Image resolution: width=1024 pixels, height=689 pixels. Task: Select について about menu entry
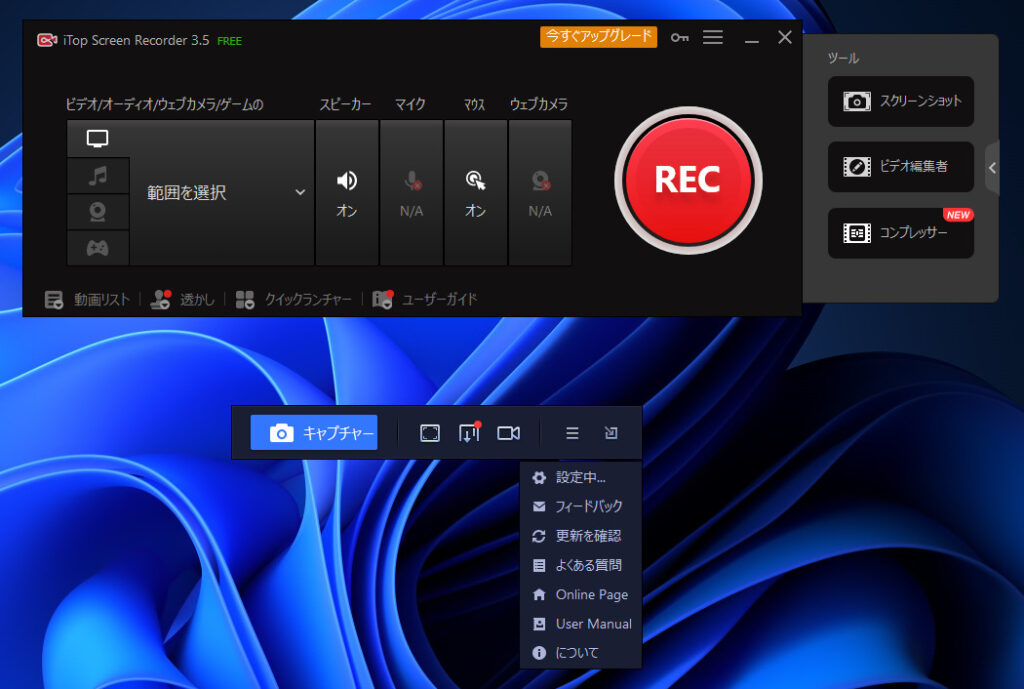pyautogui.click(x=581, y=652)
